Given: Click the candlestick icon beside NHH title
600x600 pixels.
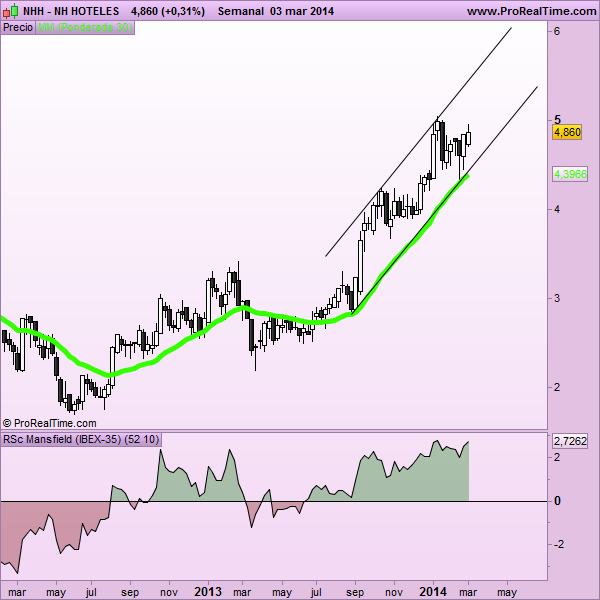Looking at the screenshot, I should (x=11, y=11).
